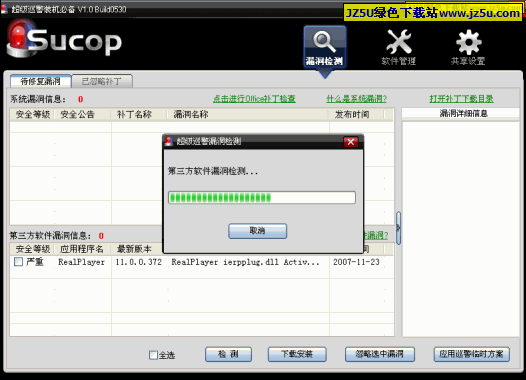The image size is (526, 380).
Task: Click the 下载安装 button
Action: (x=297, y=354)
